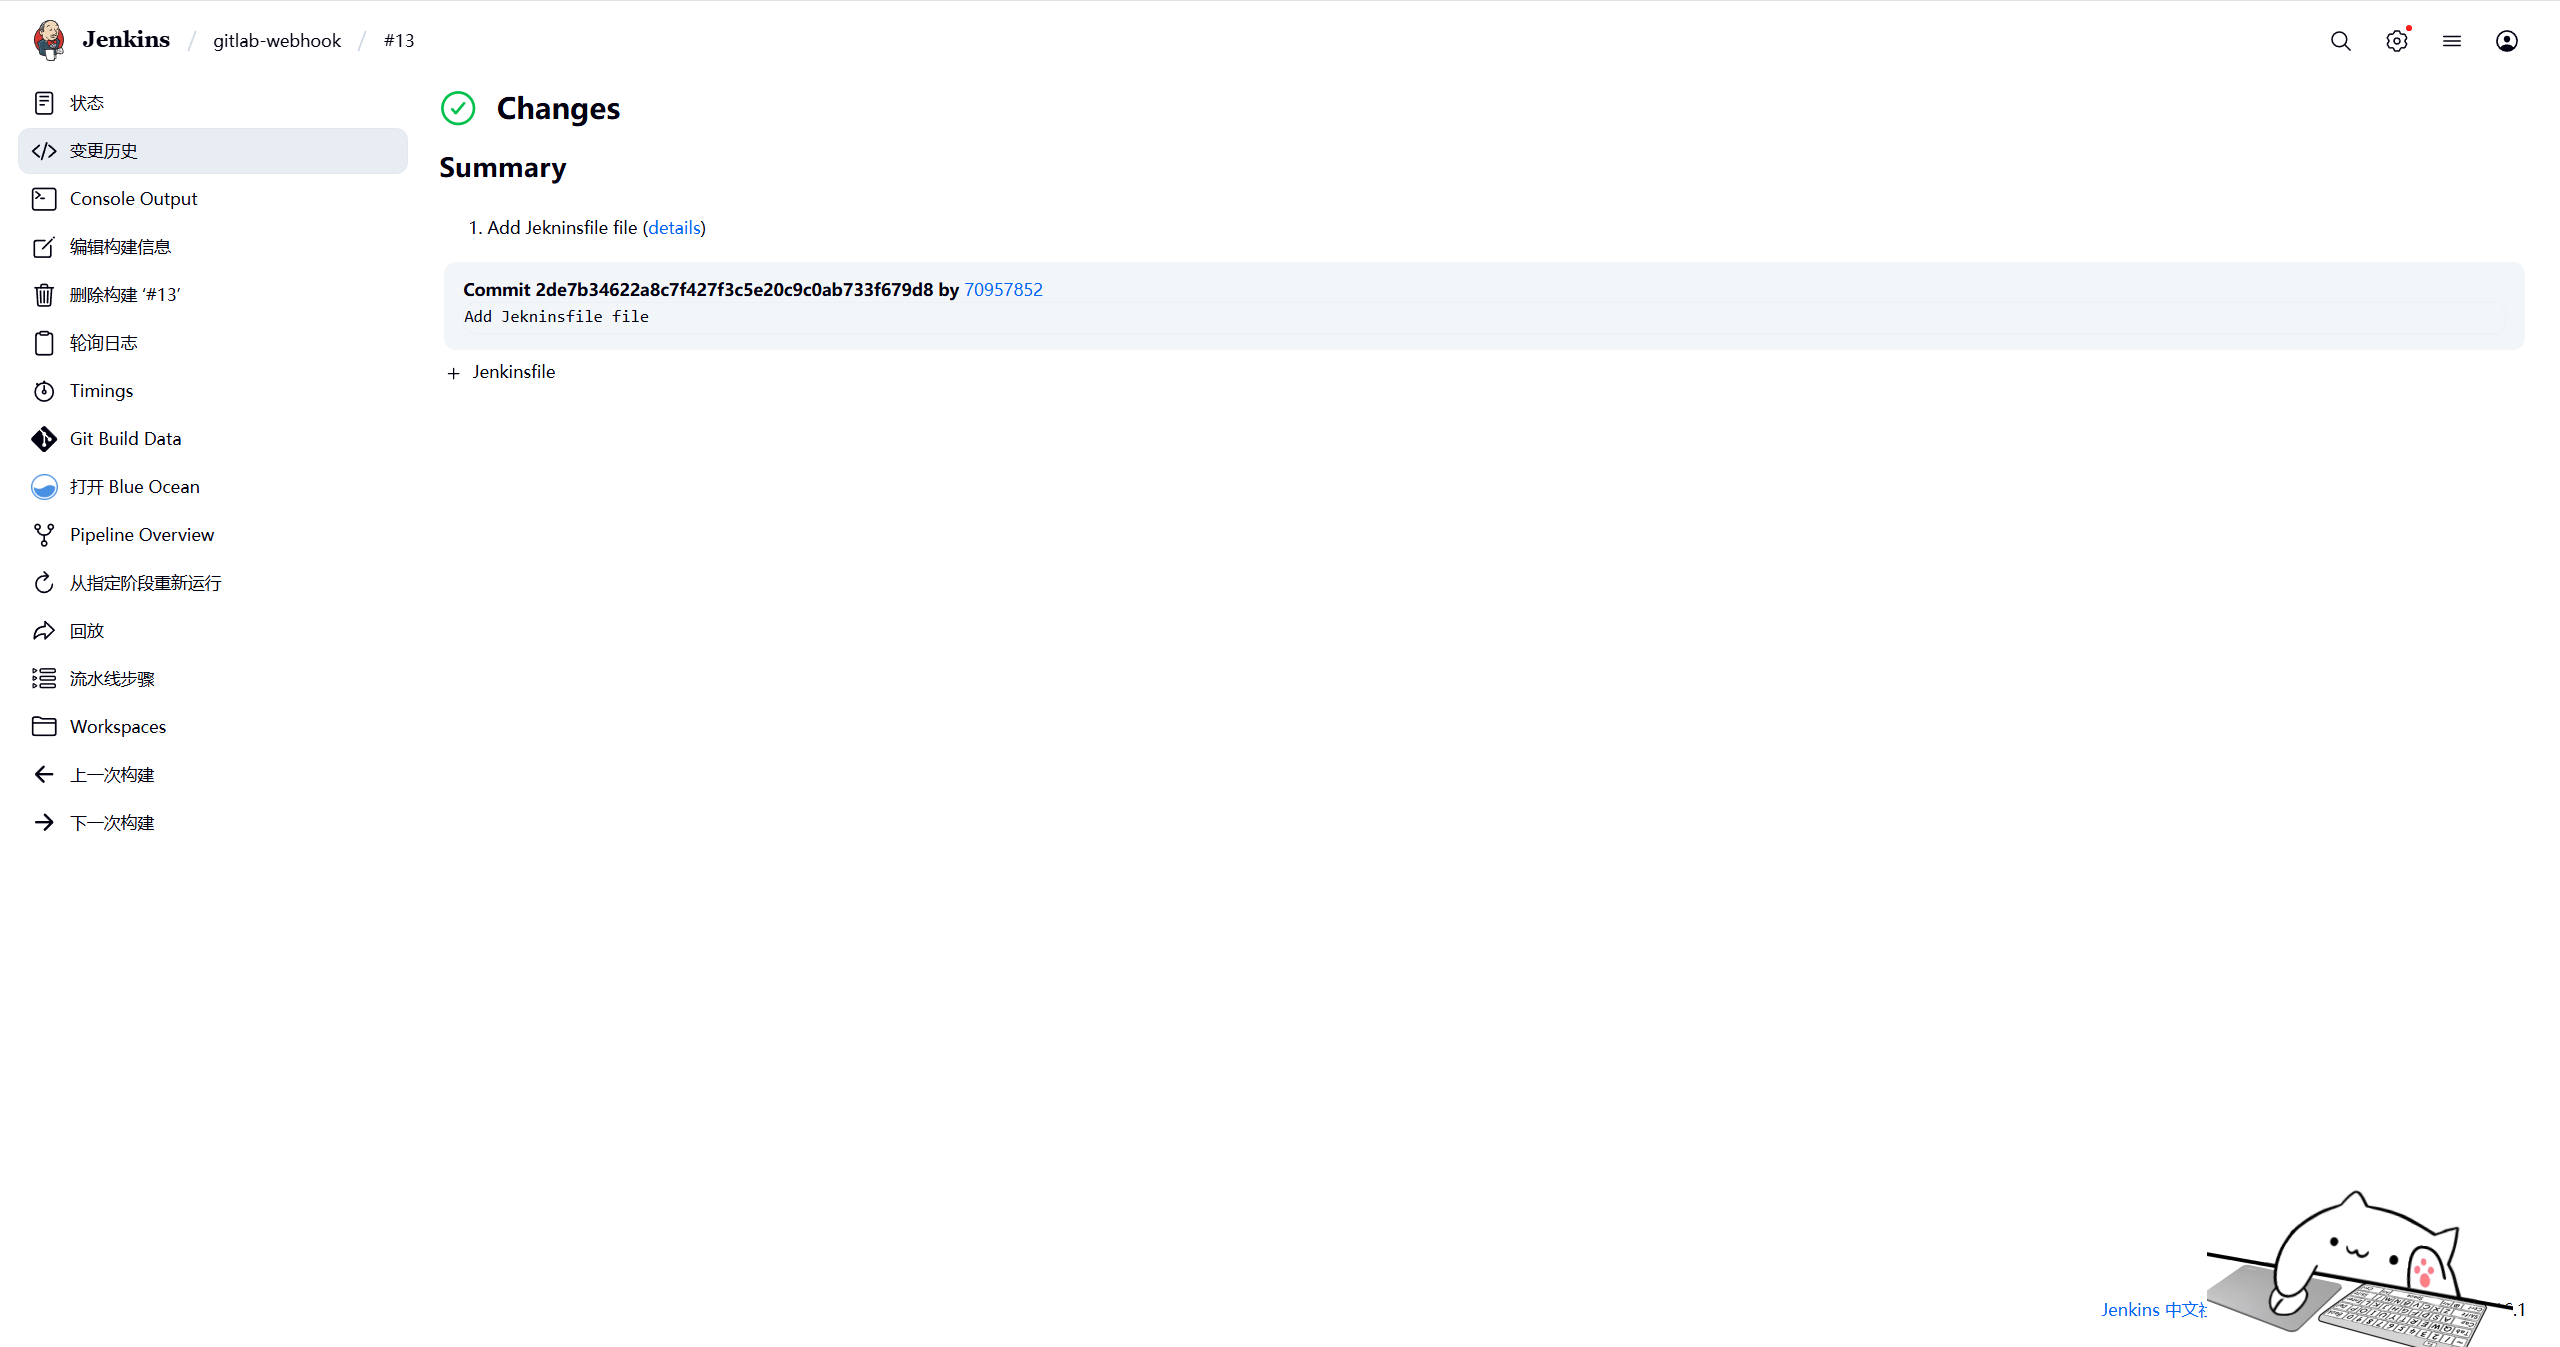Click the 下一次构建 right arrow icon

[44, 823]
